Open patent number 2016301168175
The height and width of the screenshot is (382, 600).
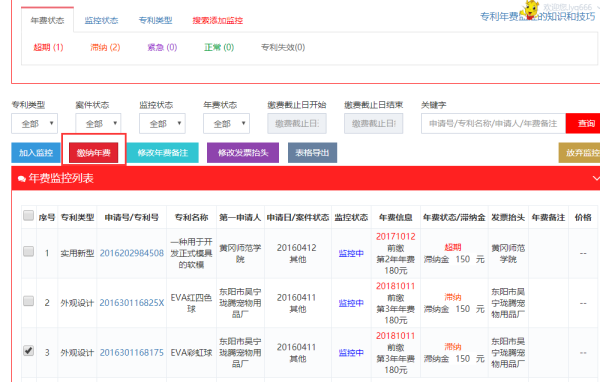(132, 353)
